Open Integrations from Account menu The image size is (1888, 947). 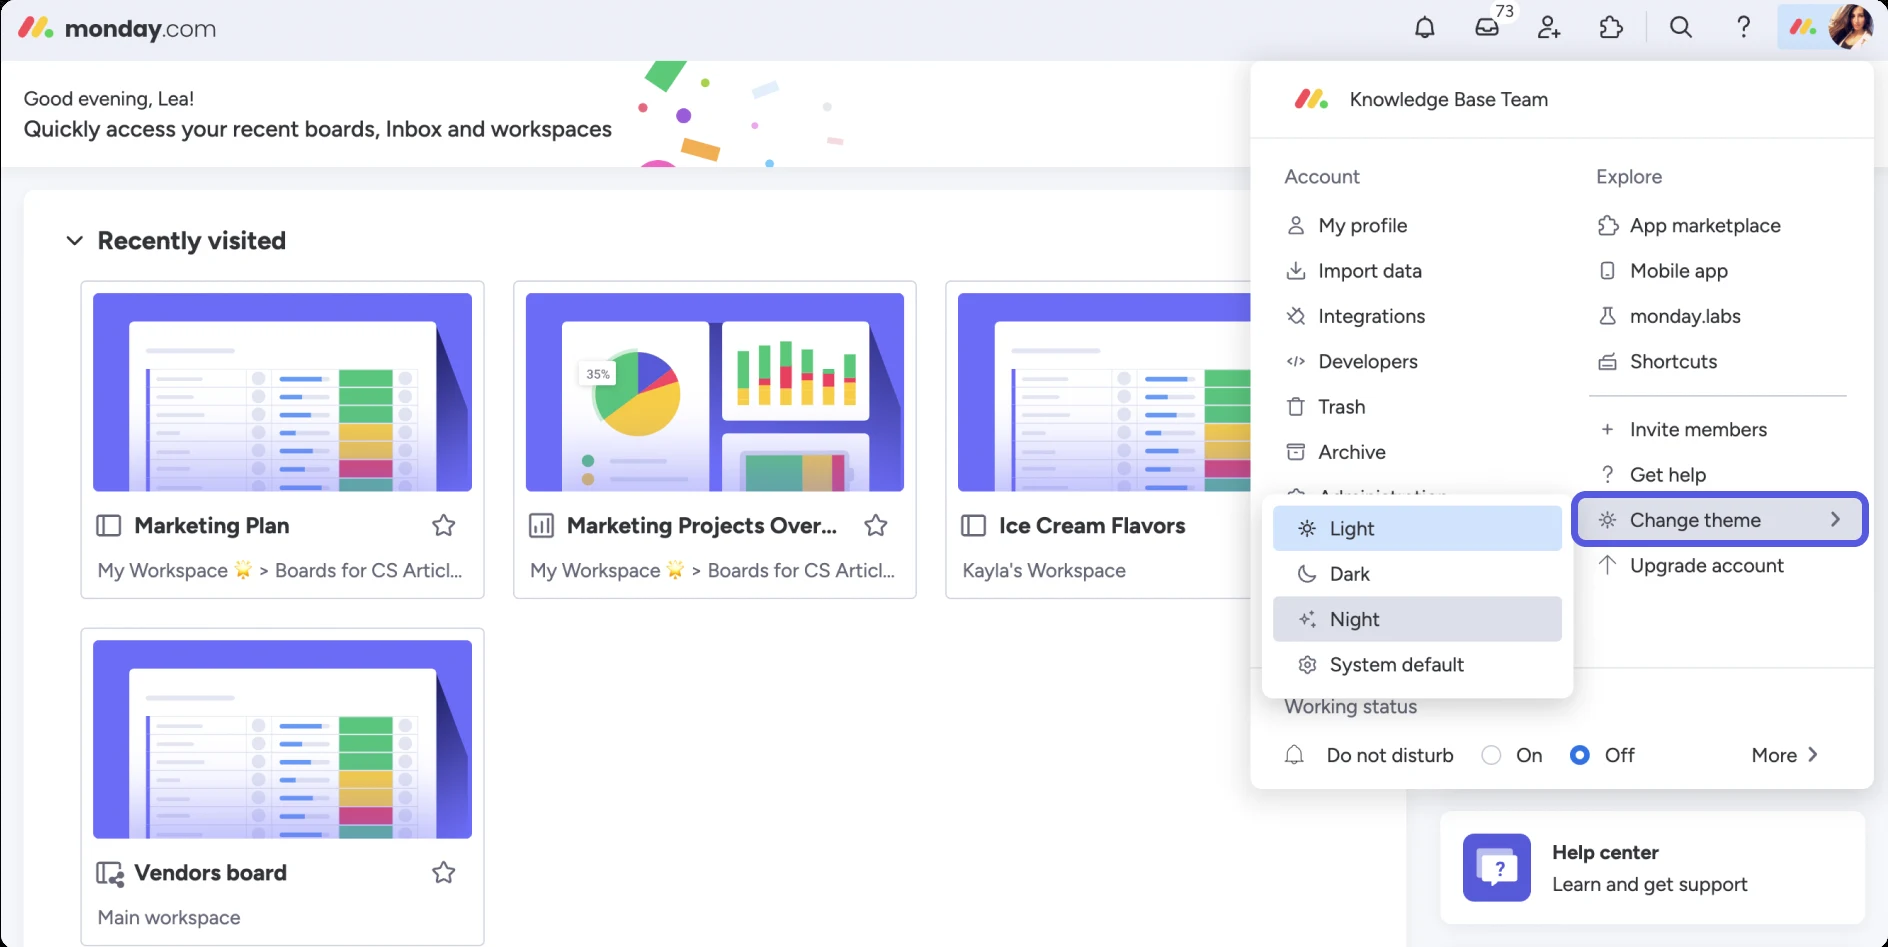[x=1355, y=316]
